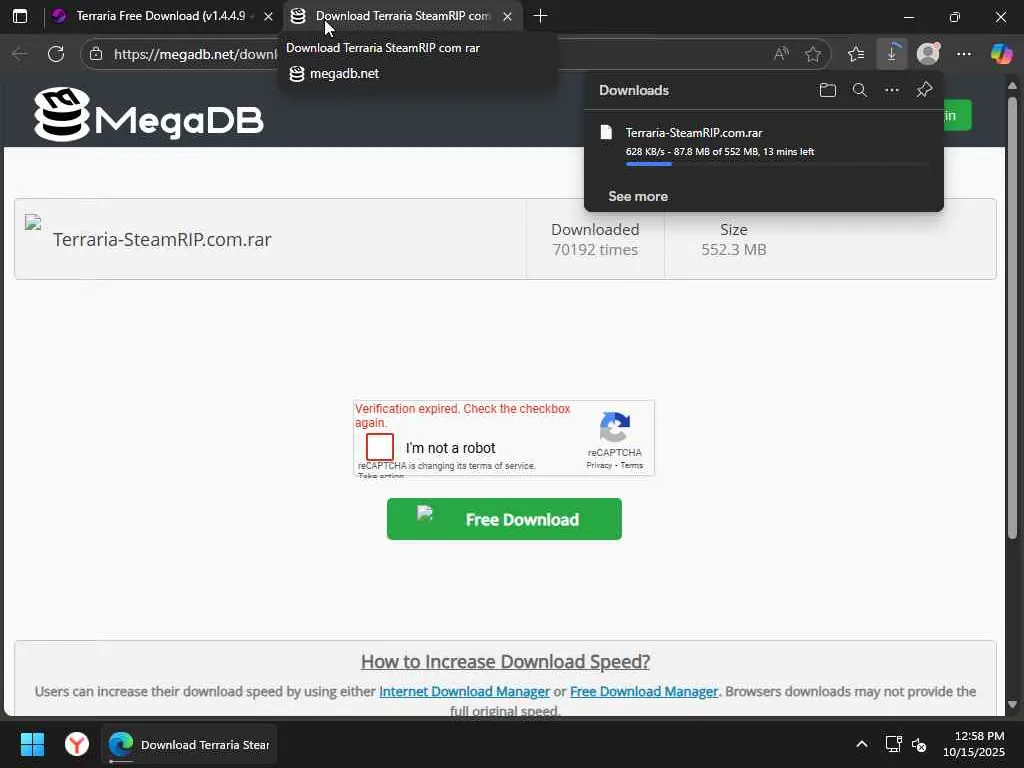
Task: Open the tab actions menu icon
Action: coord(20,16)
